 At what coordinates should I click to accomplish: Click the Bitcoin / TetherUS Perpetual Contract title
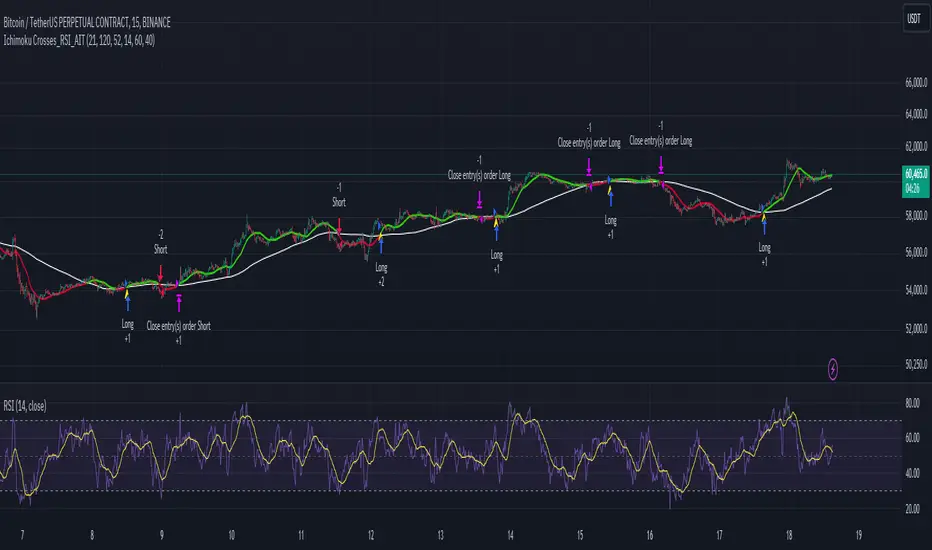pyautogui.click(x=87, y=23)
